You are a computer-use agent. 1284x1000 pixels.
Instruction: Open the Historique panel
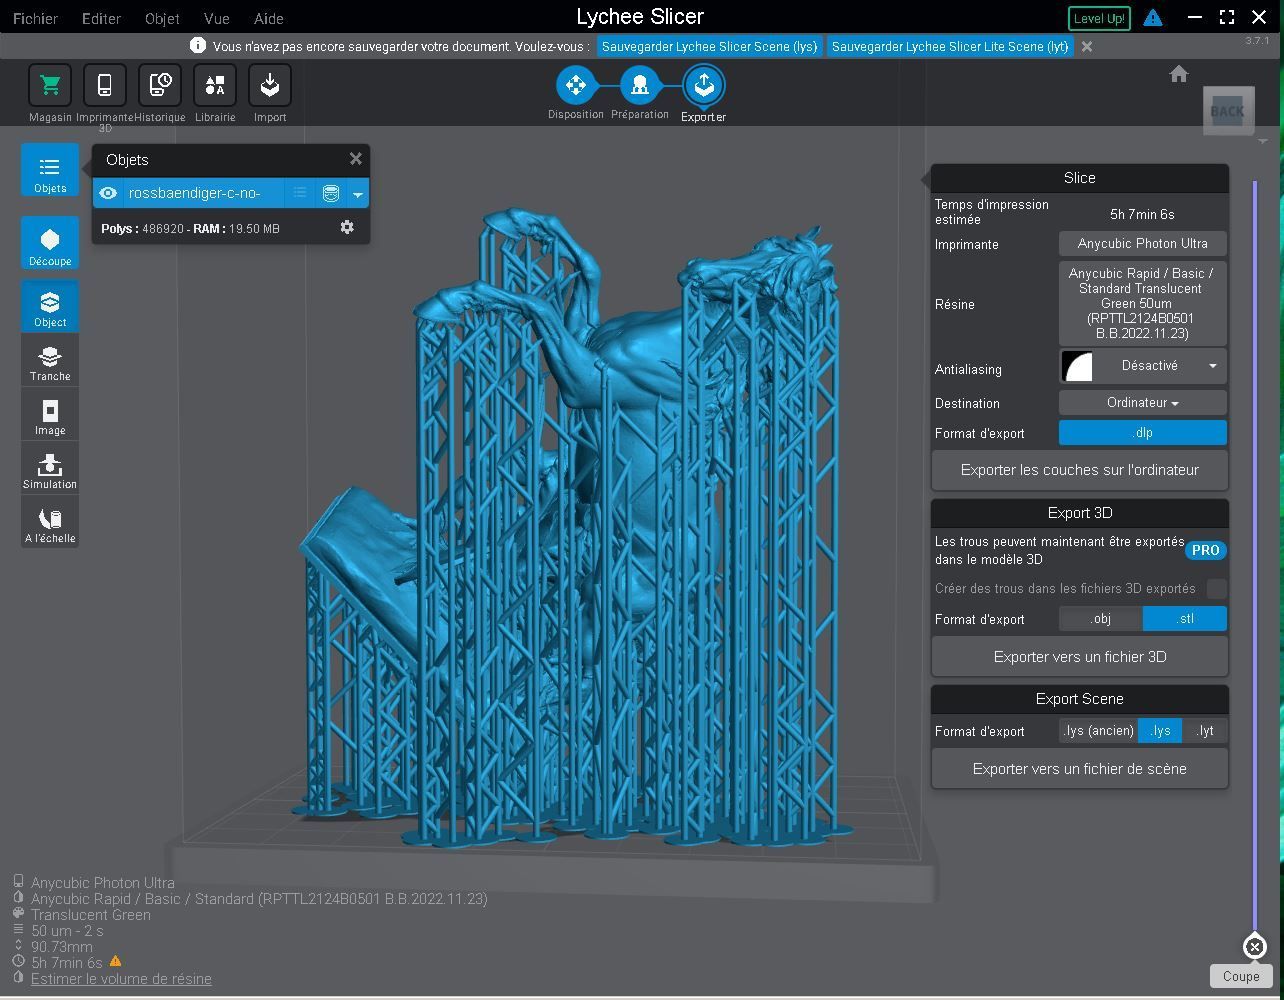pos(160,87)
